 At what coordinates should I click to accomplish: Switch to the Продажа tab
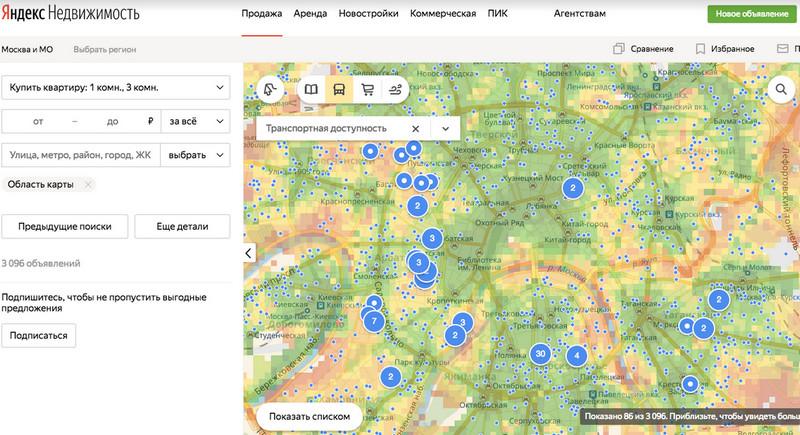262,14
